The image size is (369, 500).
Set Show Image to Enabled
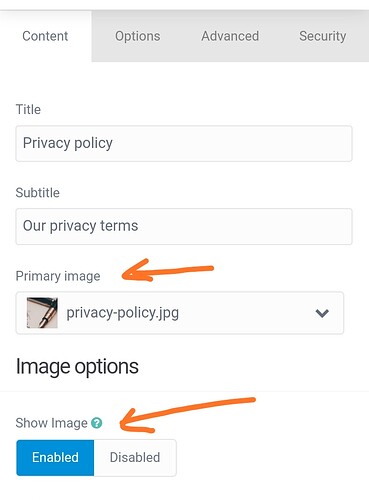click(55, 457)
